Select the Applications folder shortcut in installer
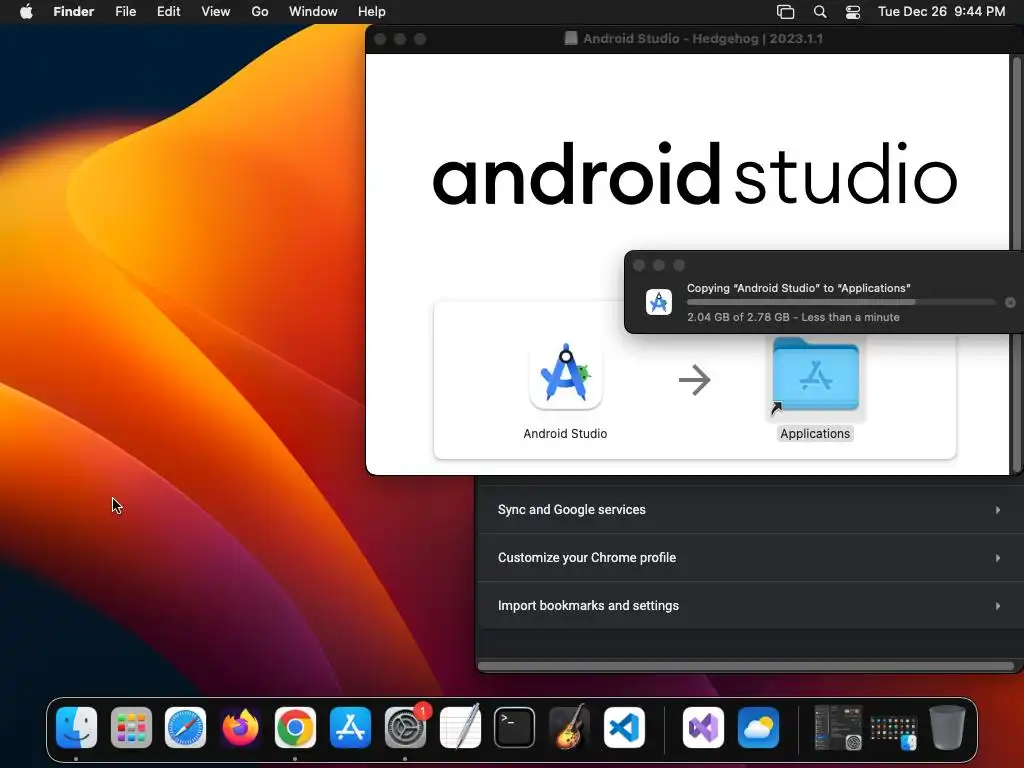The width and height of the screenshot is (1024, 768). point(815,376)
